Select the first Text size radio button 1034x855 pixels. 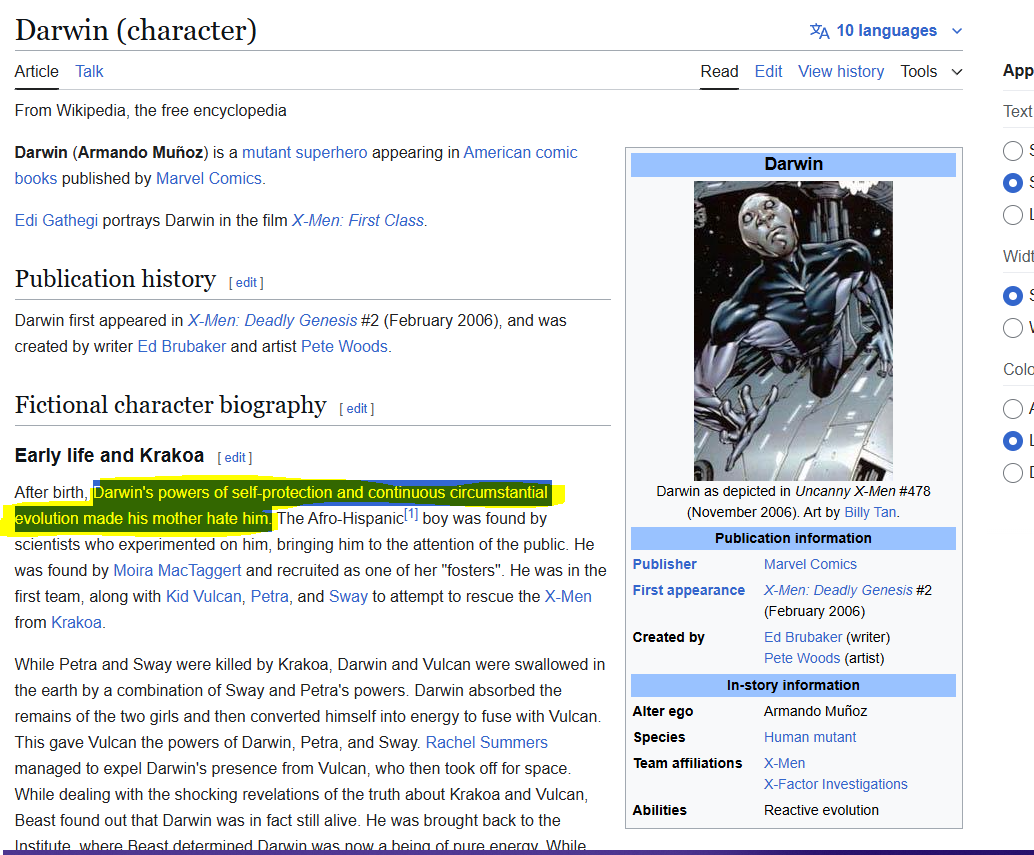[1012, 150]
